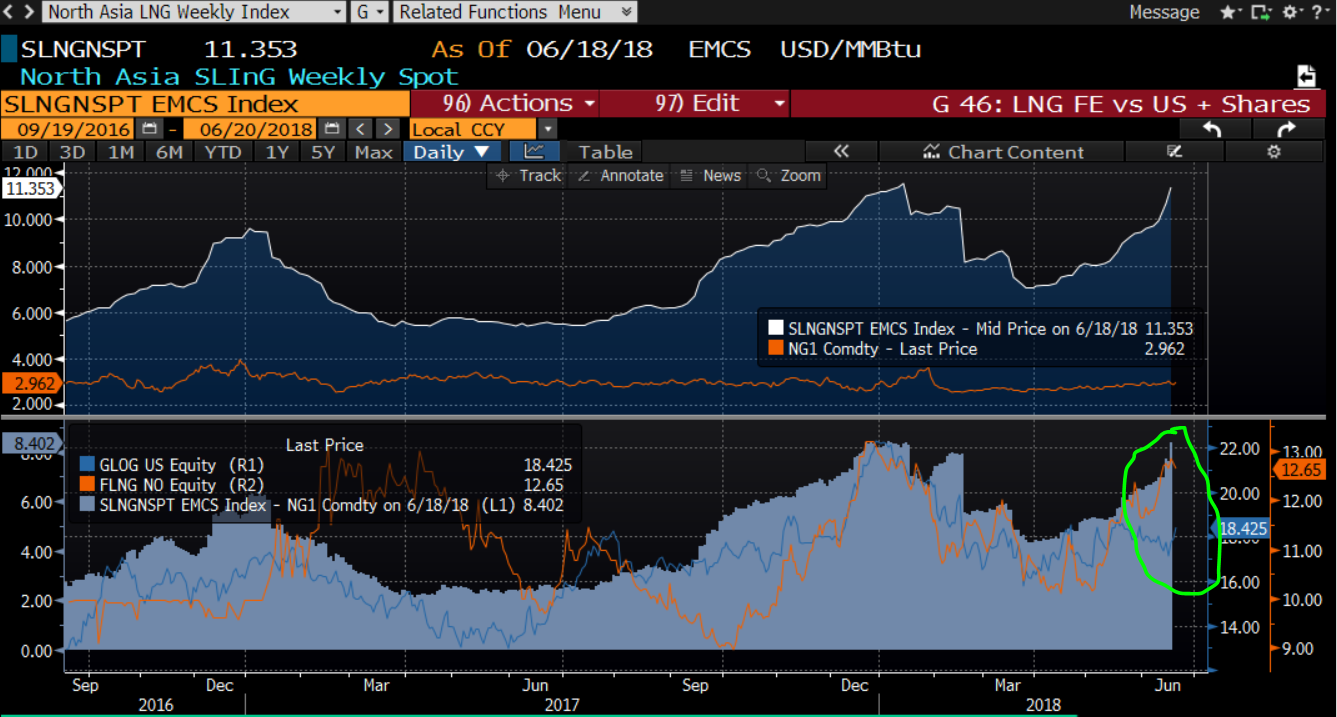
Task: Open the help question mark menu
Action: pos(1319,12)
